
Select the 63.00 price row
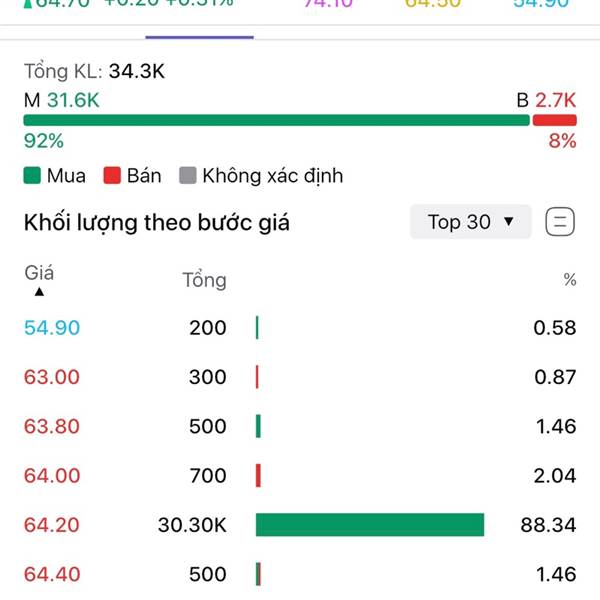tap(300, 377)
